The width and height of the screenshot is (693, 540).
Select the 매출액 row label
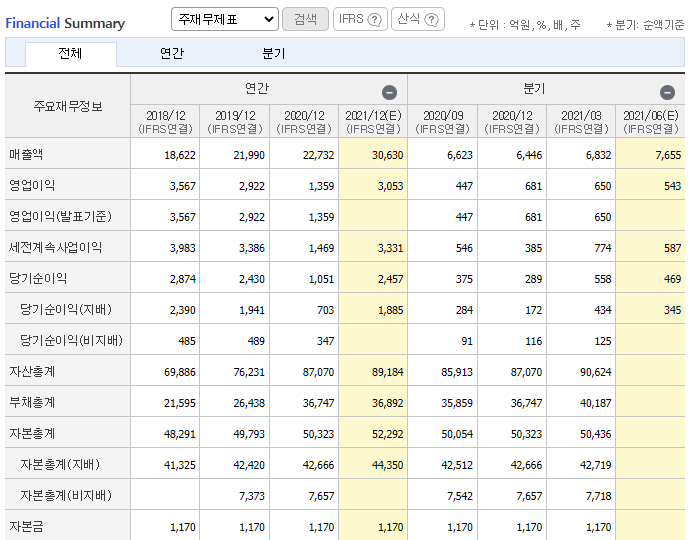pyautogui.click(x=27, y=154)
